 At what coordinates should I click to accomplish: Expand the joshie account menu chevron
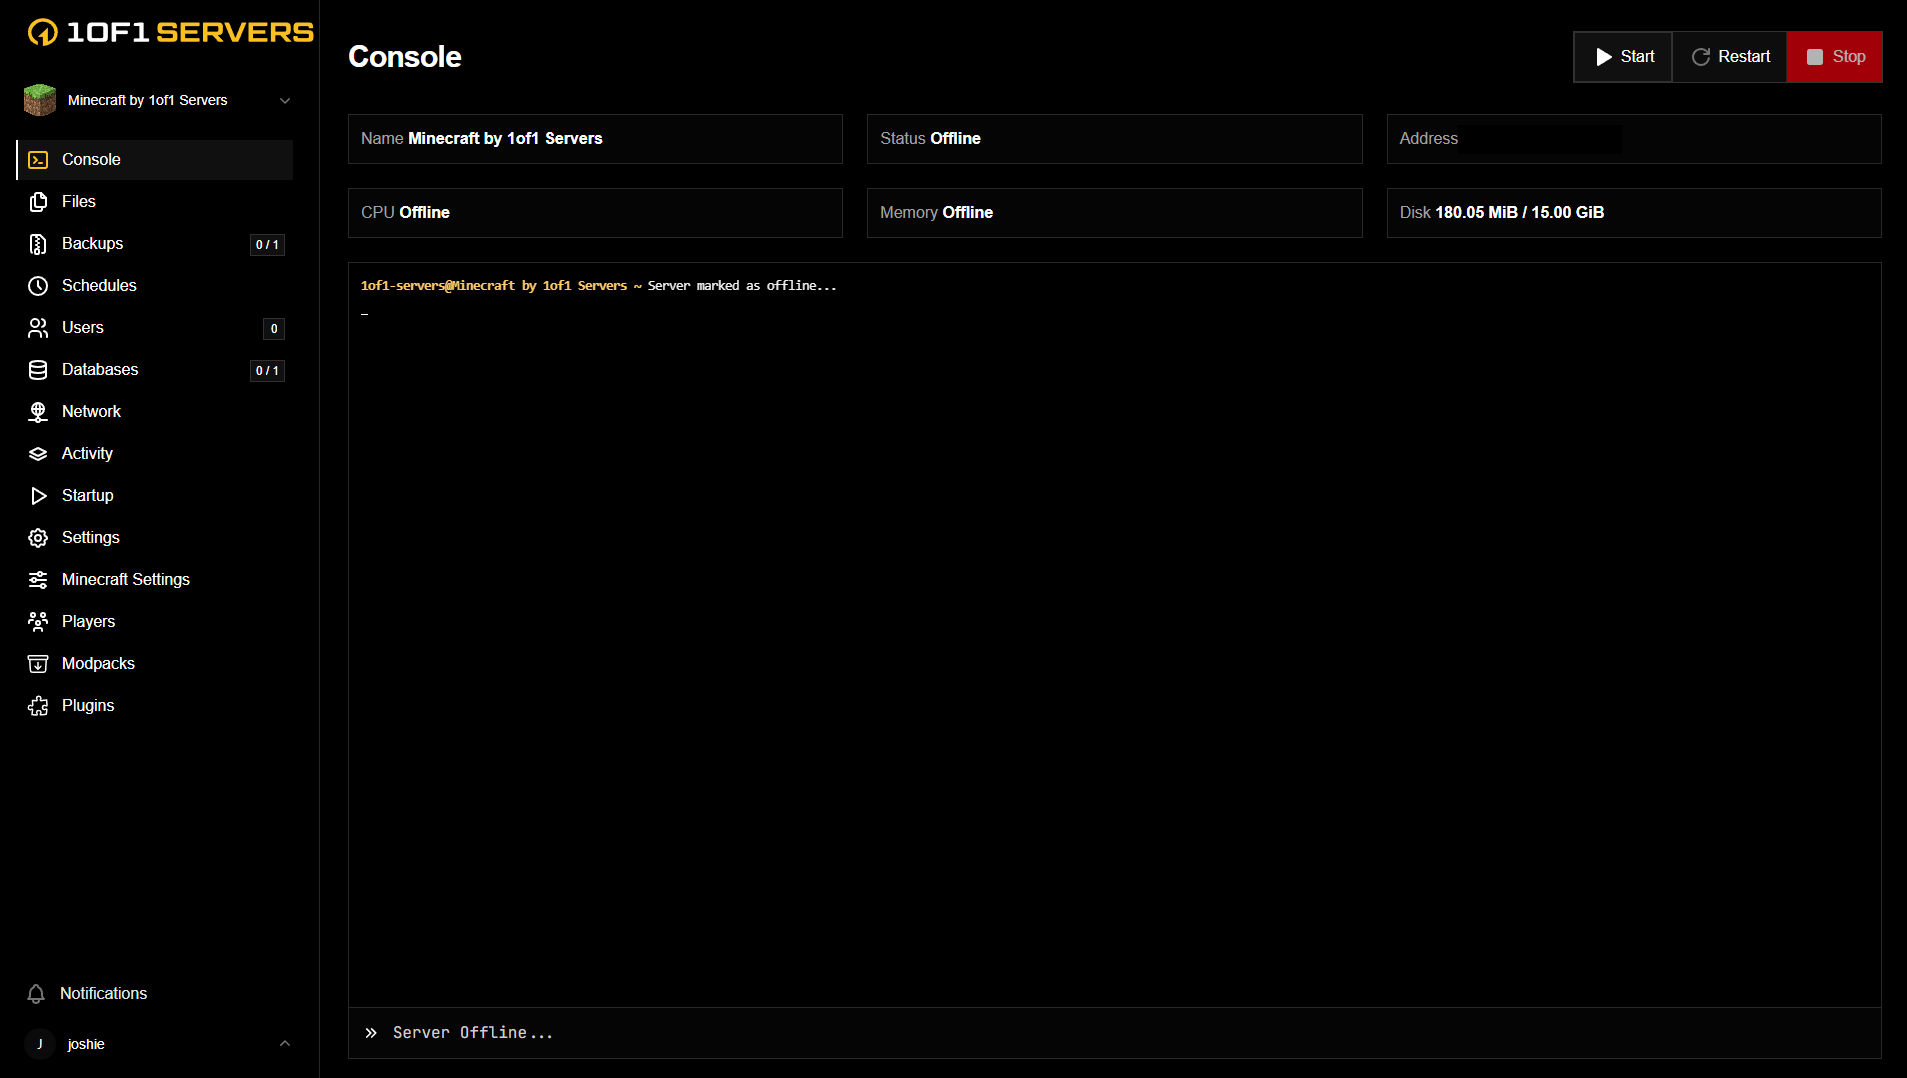[285, 1044]
